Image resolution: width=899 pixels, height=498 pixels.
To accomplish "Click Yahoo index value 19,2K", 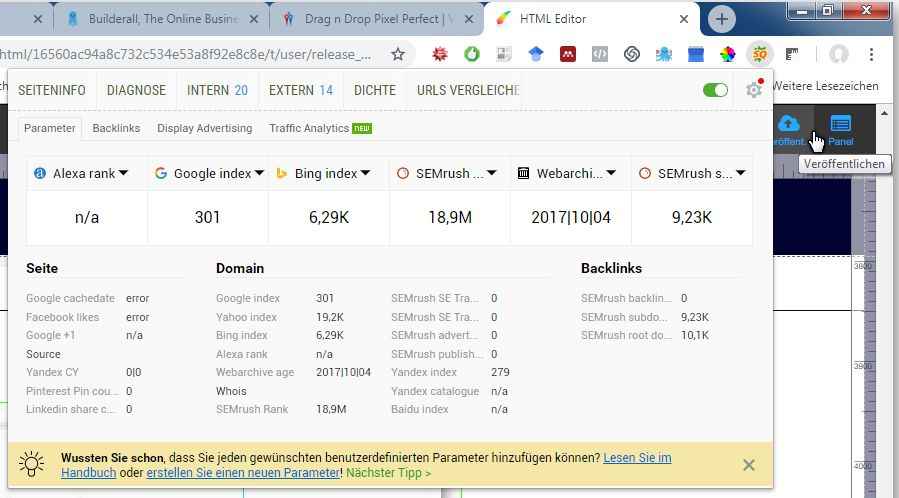I will pyautogui.click(x=330, y=317).
